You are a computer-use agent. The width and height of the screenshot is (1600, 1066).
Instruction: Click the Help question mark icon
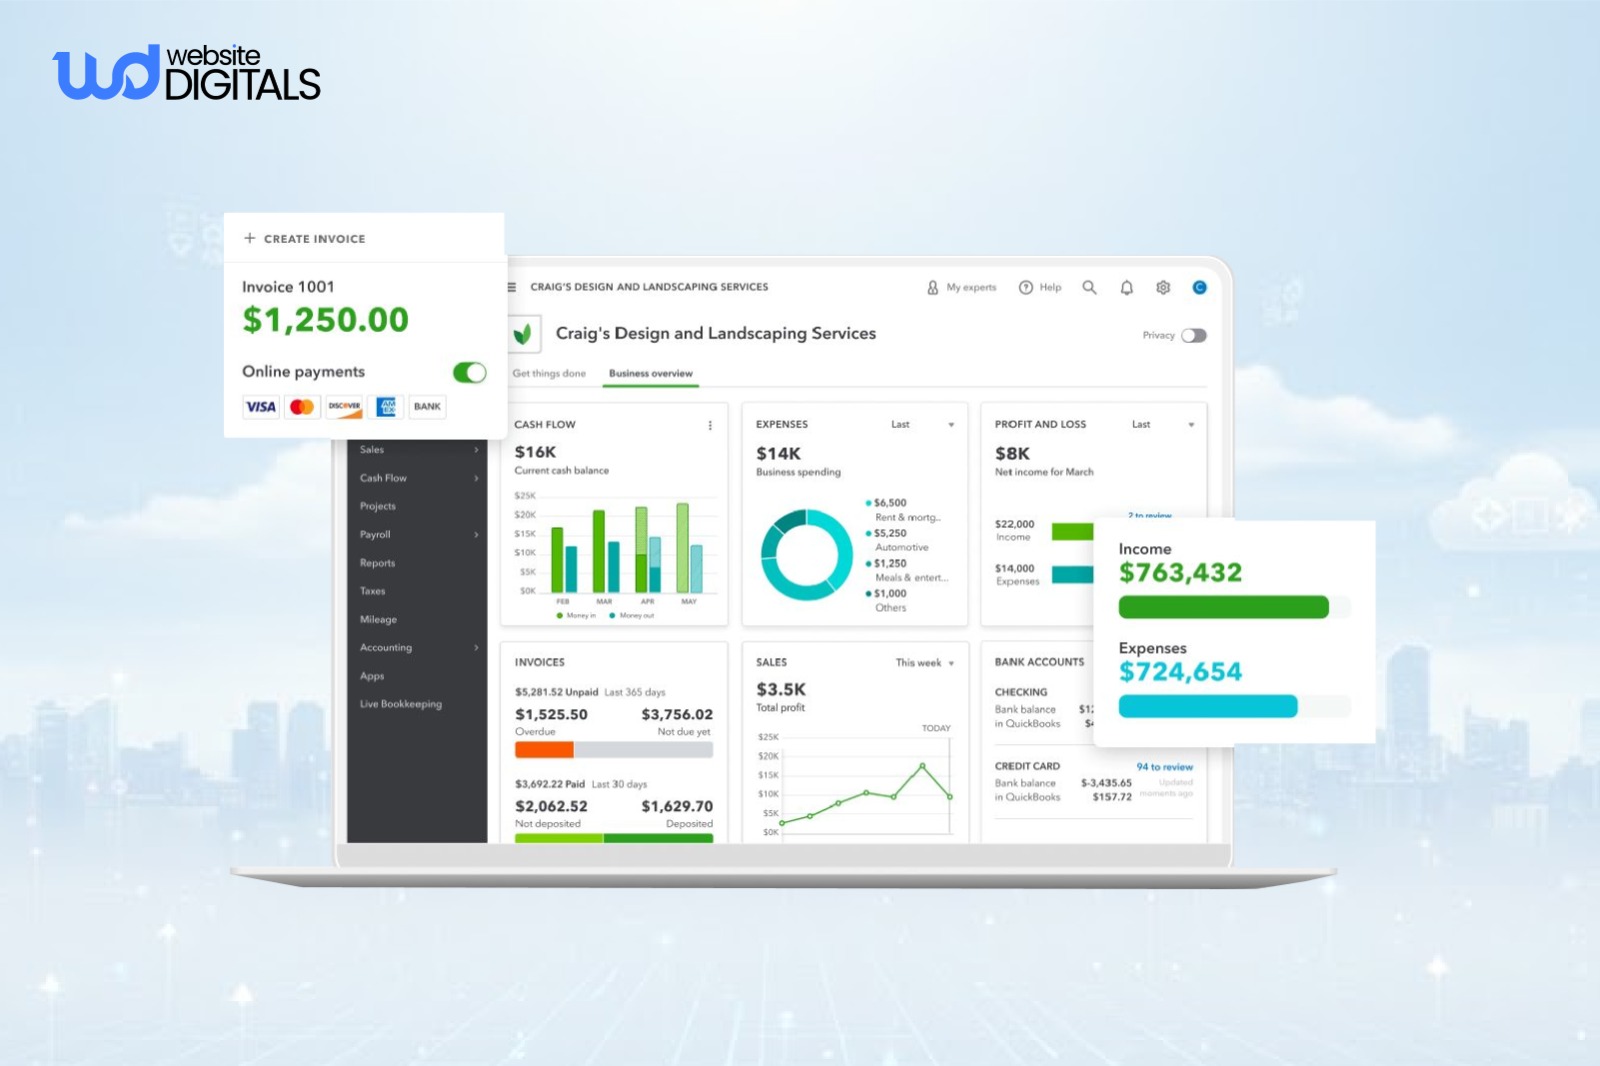tap(1025, 287)
